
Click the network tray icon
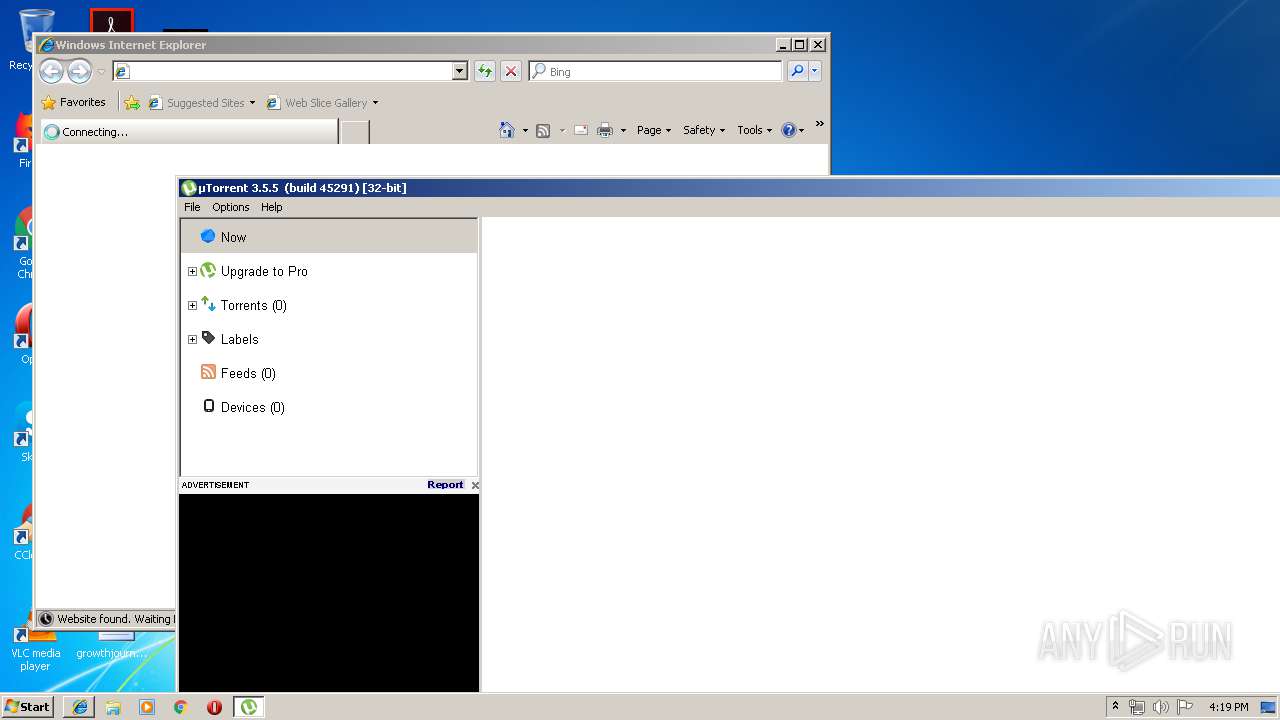coord(1137,707)
